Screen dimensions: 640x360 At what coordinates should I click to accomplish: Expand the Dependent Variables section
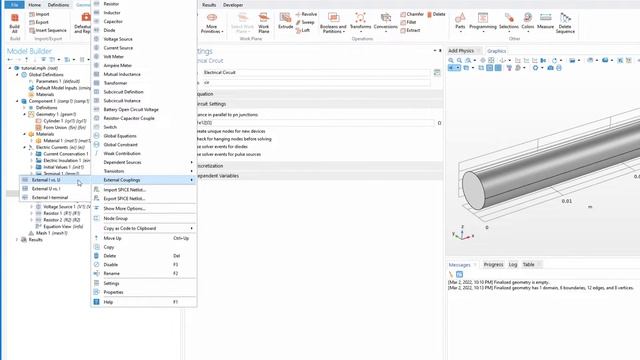tap(319, 176)
